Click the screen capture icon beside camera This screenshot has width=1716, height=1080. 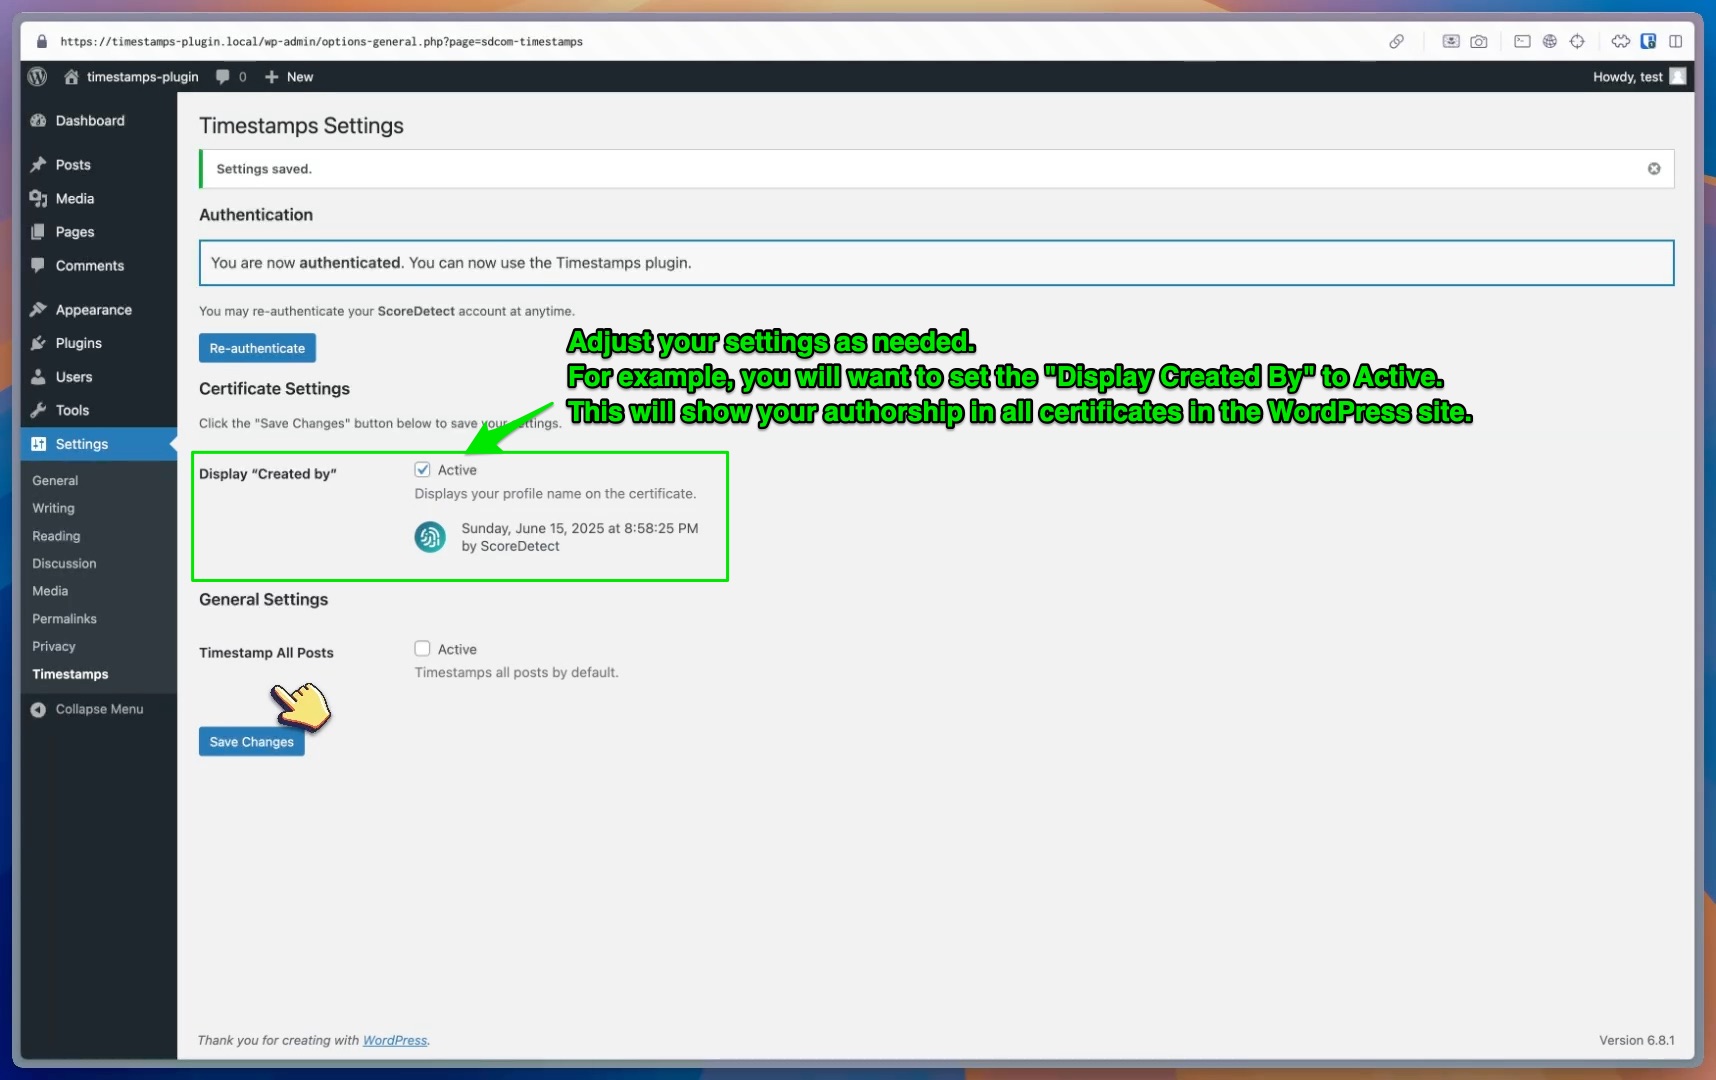tap(1451, 41)
